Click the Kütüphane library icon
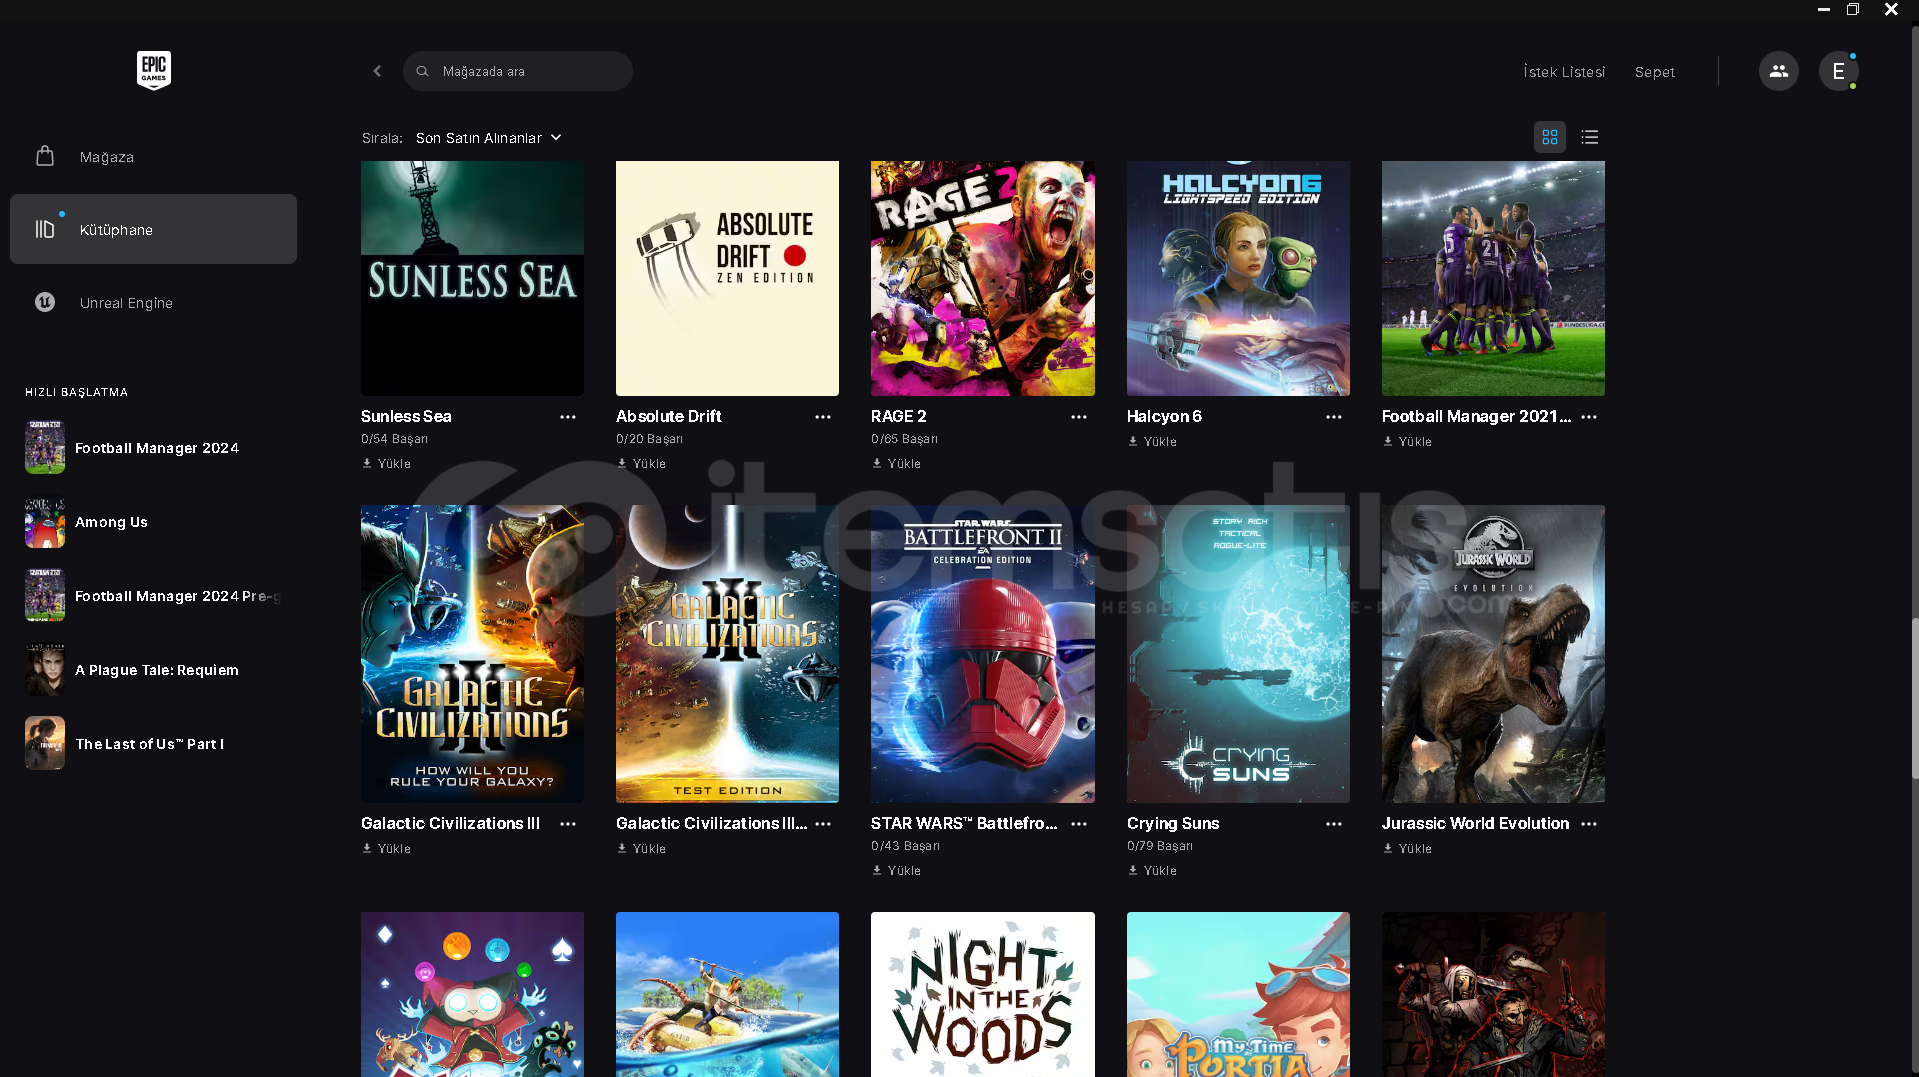The width and height of the screenshot is (1919, 1077). [45, 229]
